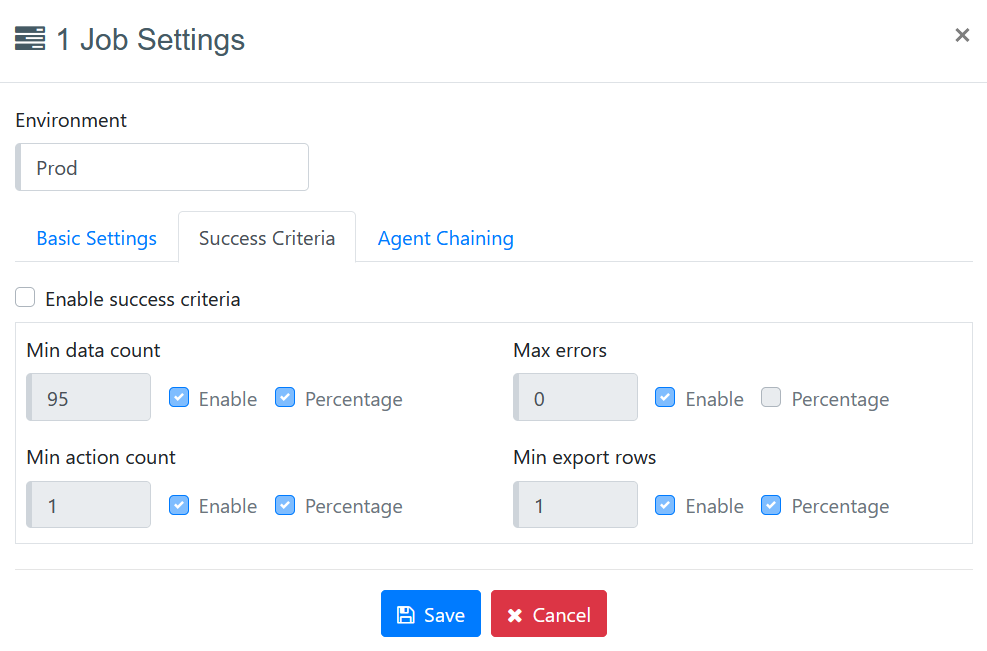Open the Agent Chaining tab
987x651 pixels.
pos(445,238)
